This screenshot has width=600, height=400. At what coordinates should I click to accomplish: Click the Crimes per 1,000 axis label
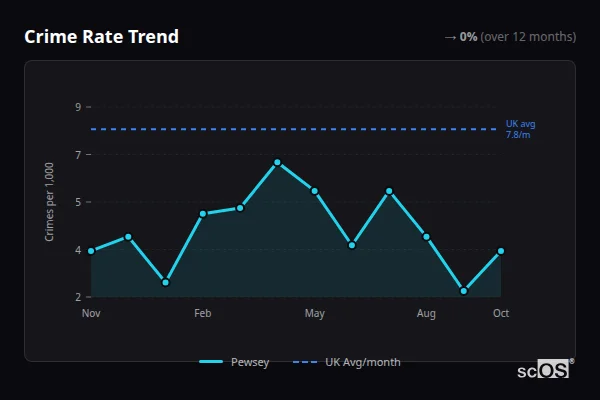[49, 202]
